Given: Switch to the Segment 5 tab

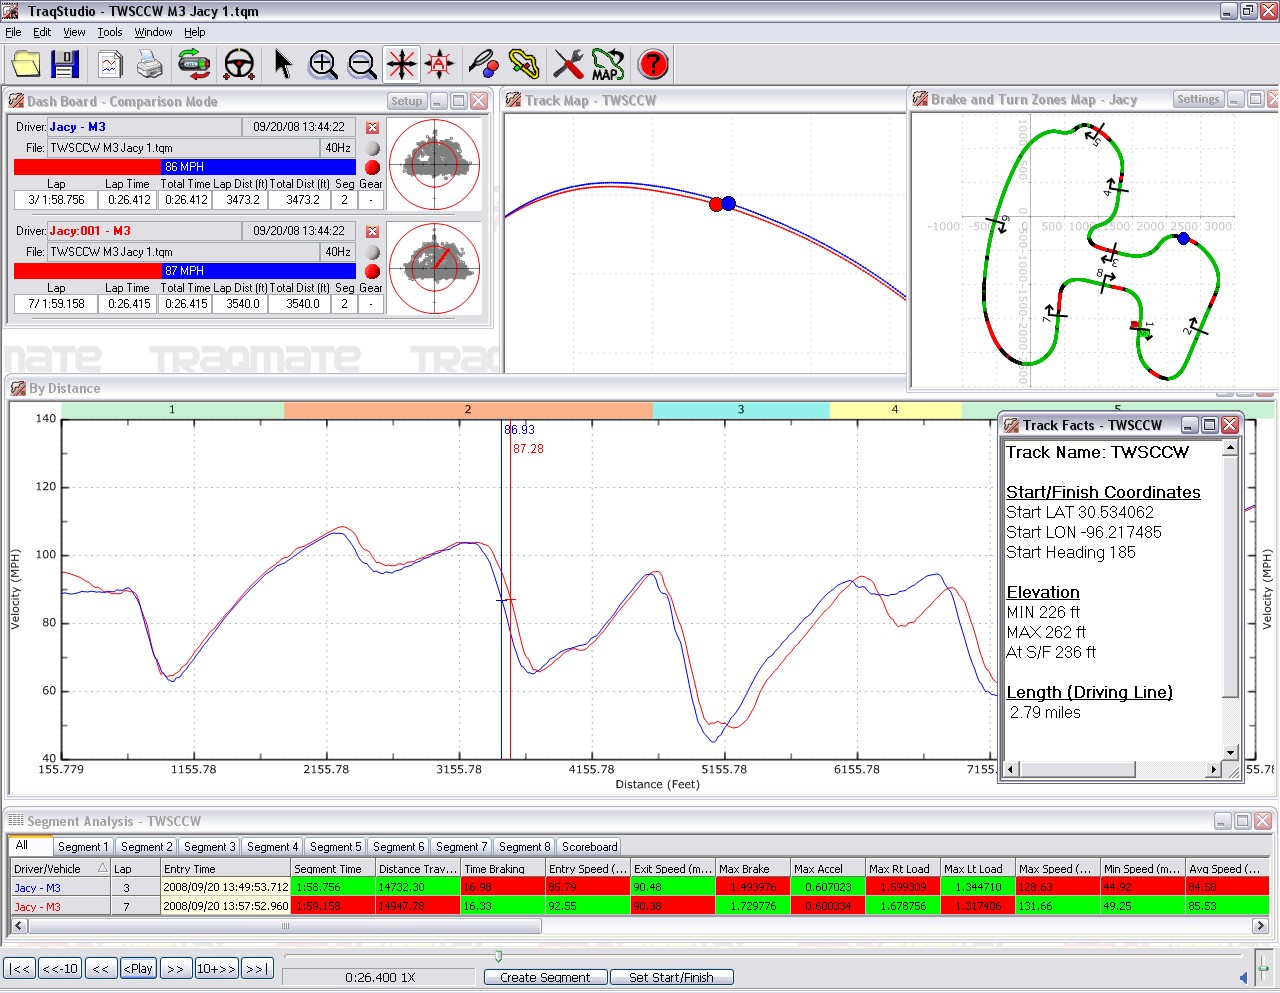Looking at the screenshot, I should coord(334,847).
